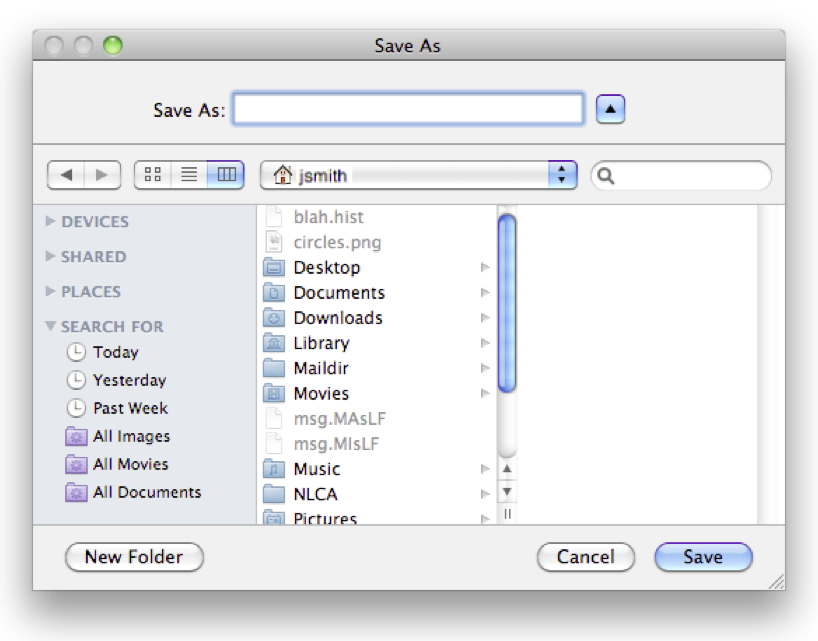Image resolution: width=818 pixels, height=641 pixels.
Task: Click the Documents folder name
Action: pos(339,293)
